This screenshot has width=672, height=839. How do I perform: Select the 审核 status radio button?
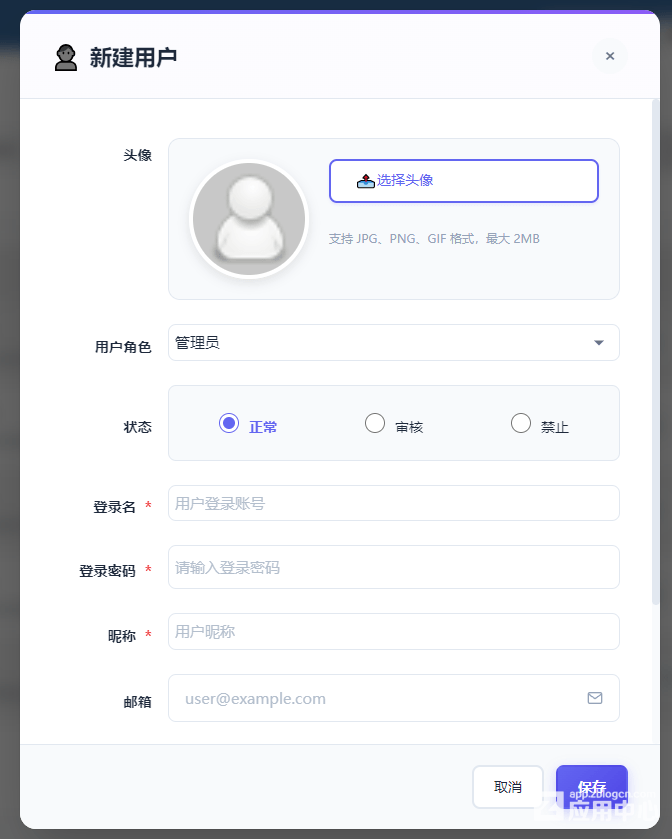pyautogui.click(x=375, y=423)
